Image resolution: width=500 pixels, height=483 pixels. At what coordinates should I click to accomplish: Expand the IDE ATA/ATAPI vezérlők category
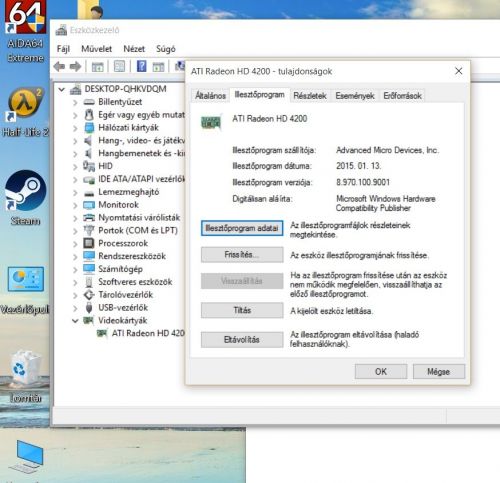[x=75, y=180]
